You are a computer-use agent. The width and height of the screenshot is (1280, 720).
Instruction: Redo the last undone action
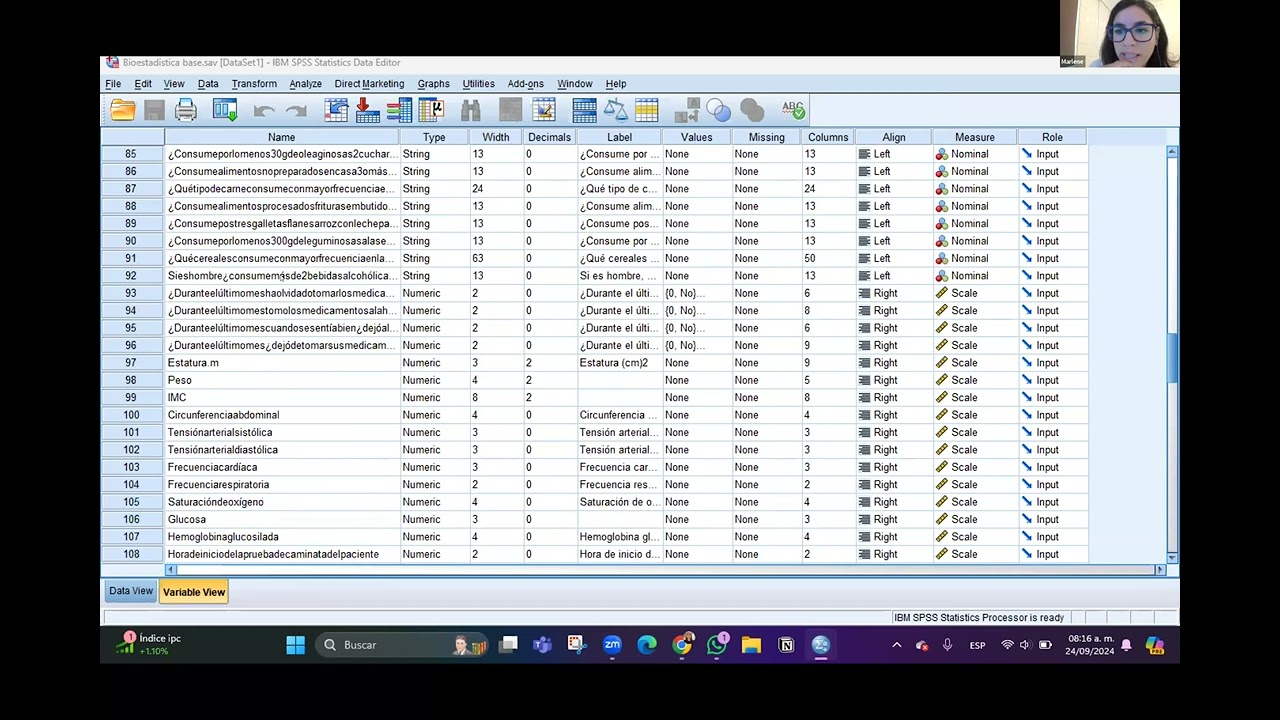pyautogui.click(x=296, y=110)
